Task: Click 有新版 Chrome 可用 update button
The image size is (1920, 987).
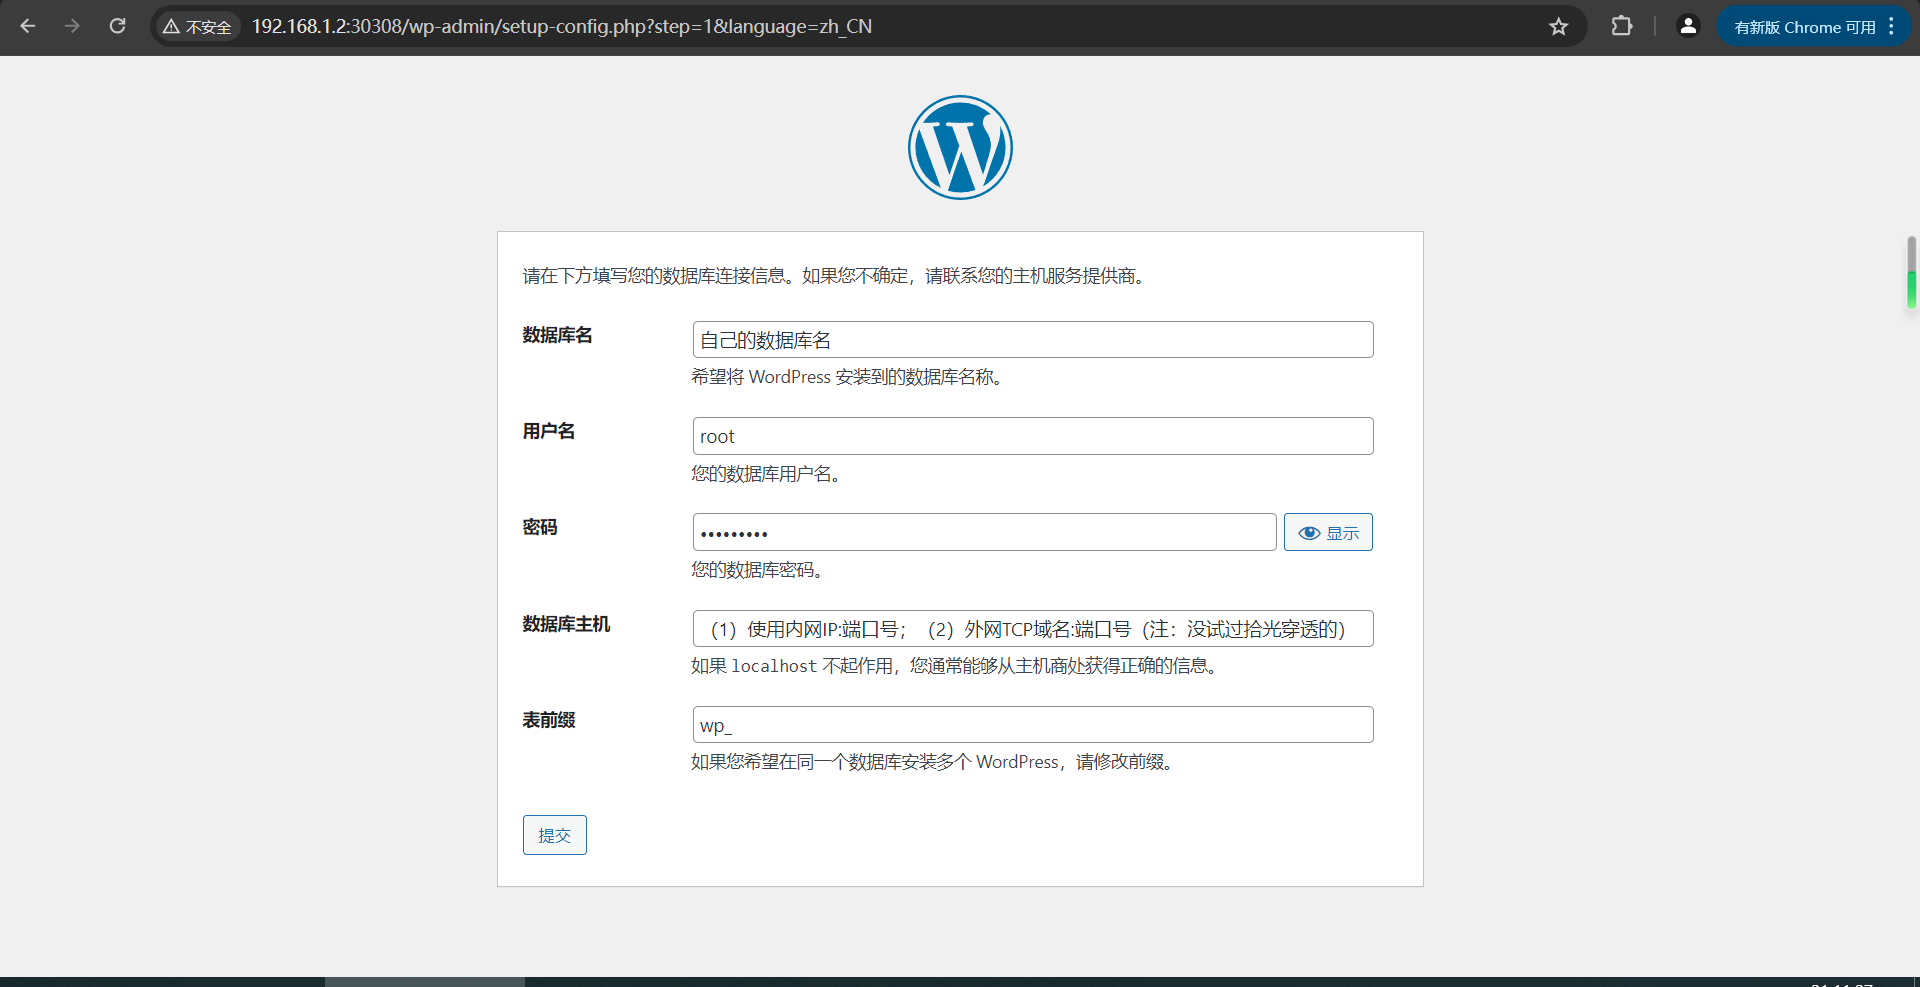Action: (1804, 27)
